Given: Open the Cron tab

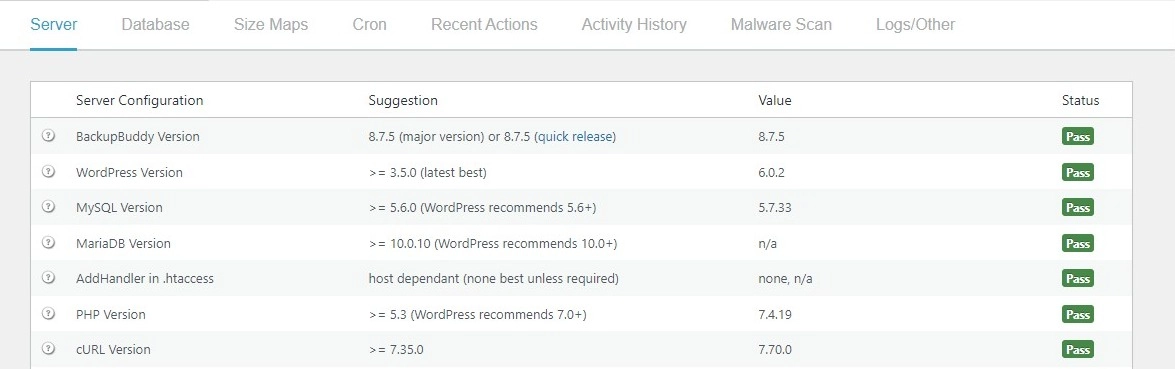Looking at the screenshot, I should (369, 25).
